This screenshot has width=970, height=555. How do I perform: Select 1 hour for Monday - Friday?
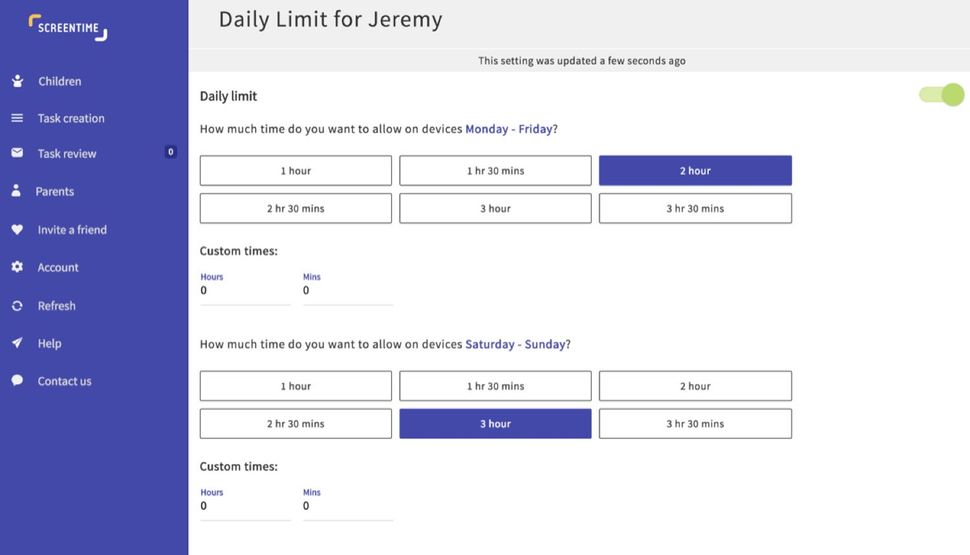point(295,171)
